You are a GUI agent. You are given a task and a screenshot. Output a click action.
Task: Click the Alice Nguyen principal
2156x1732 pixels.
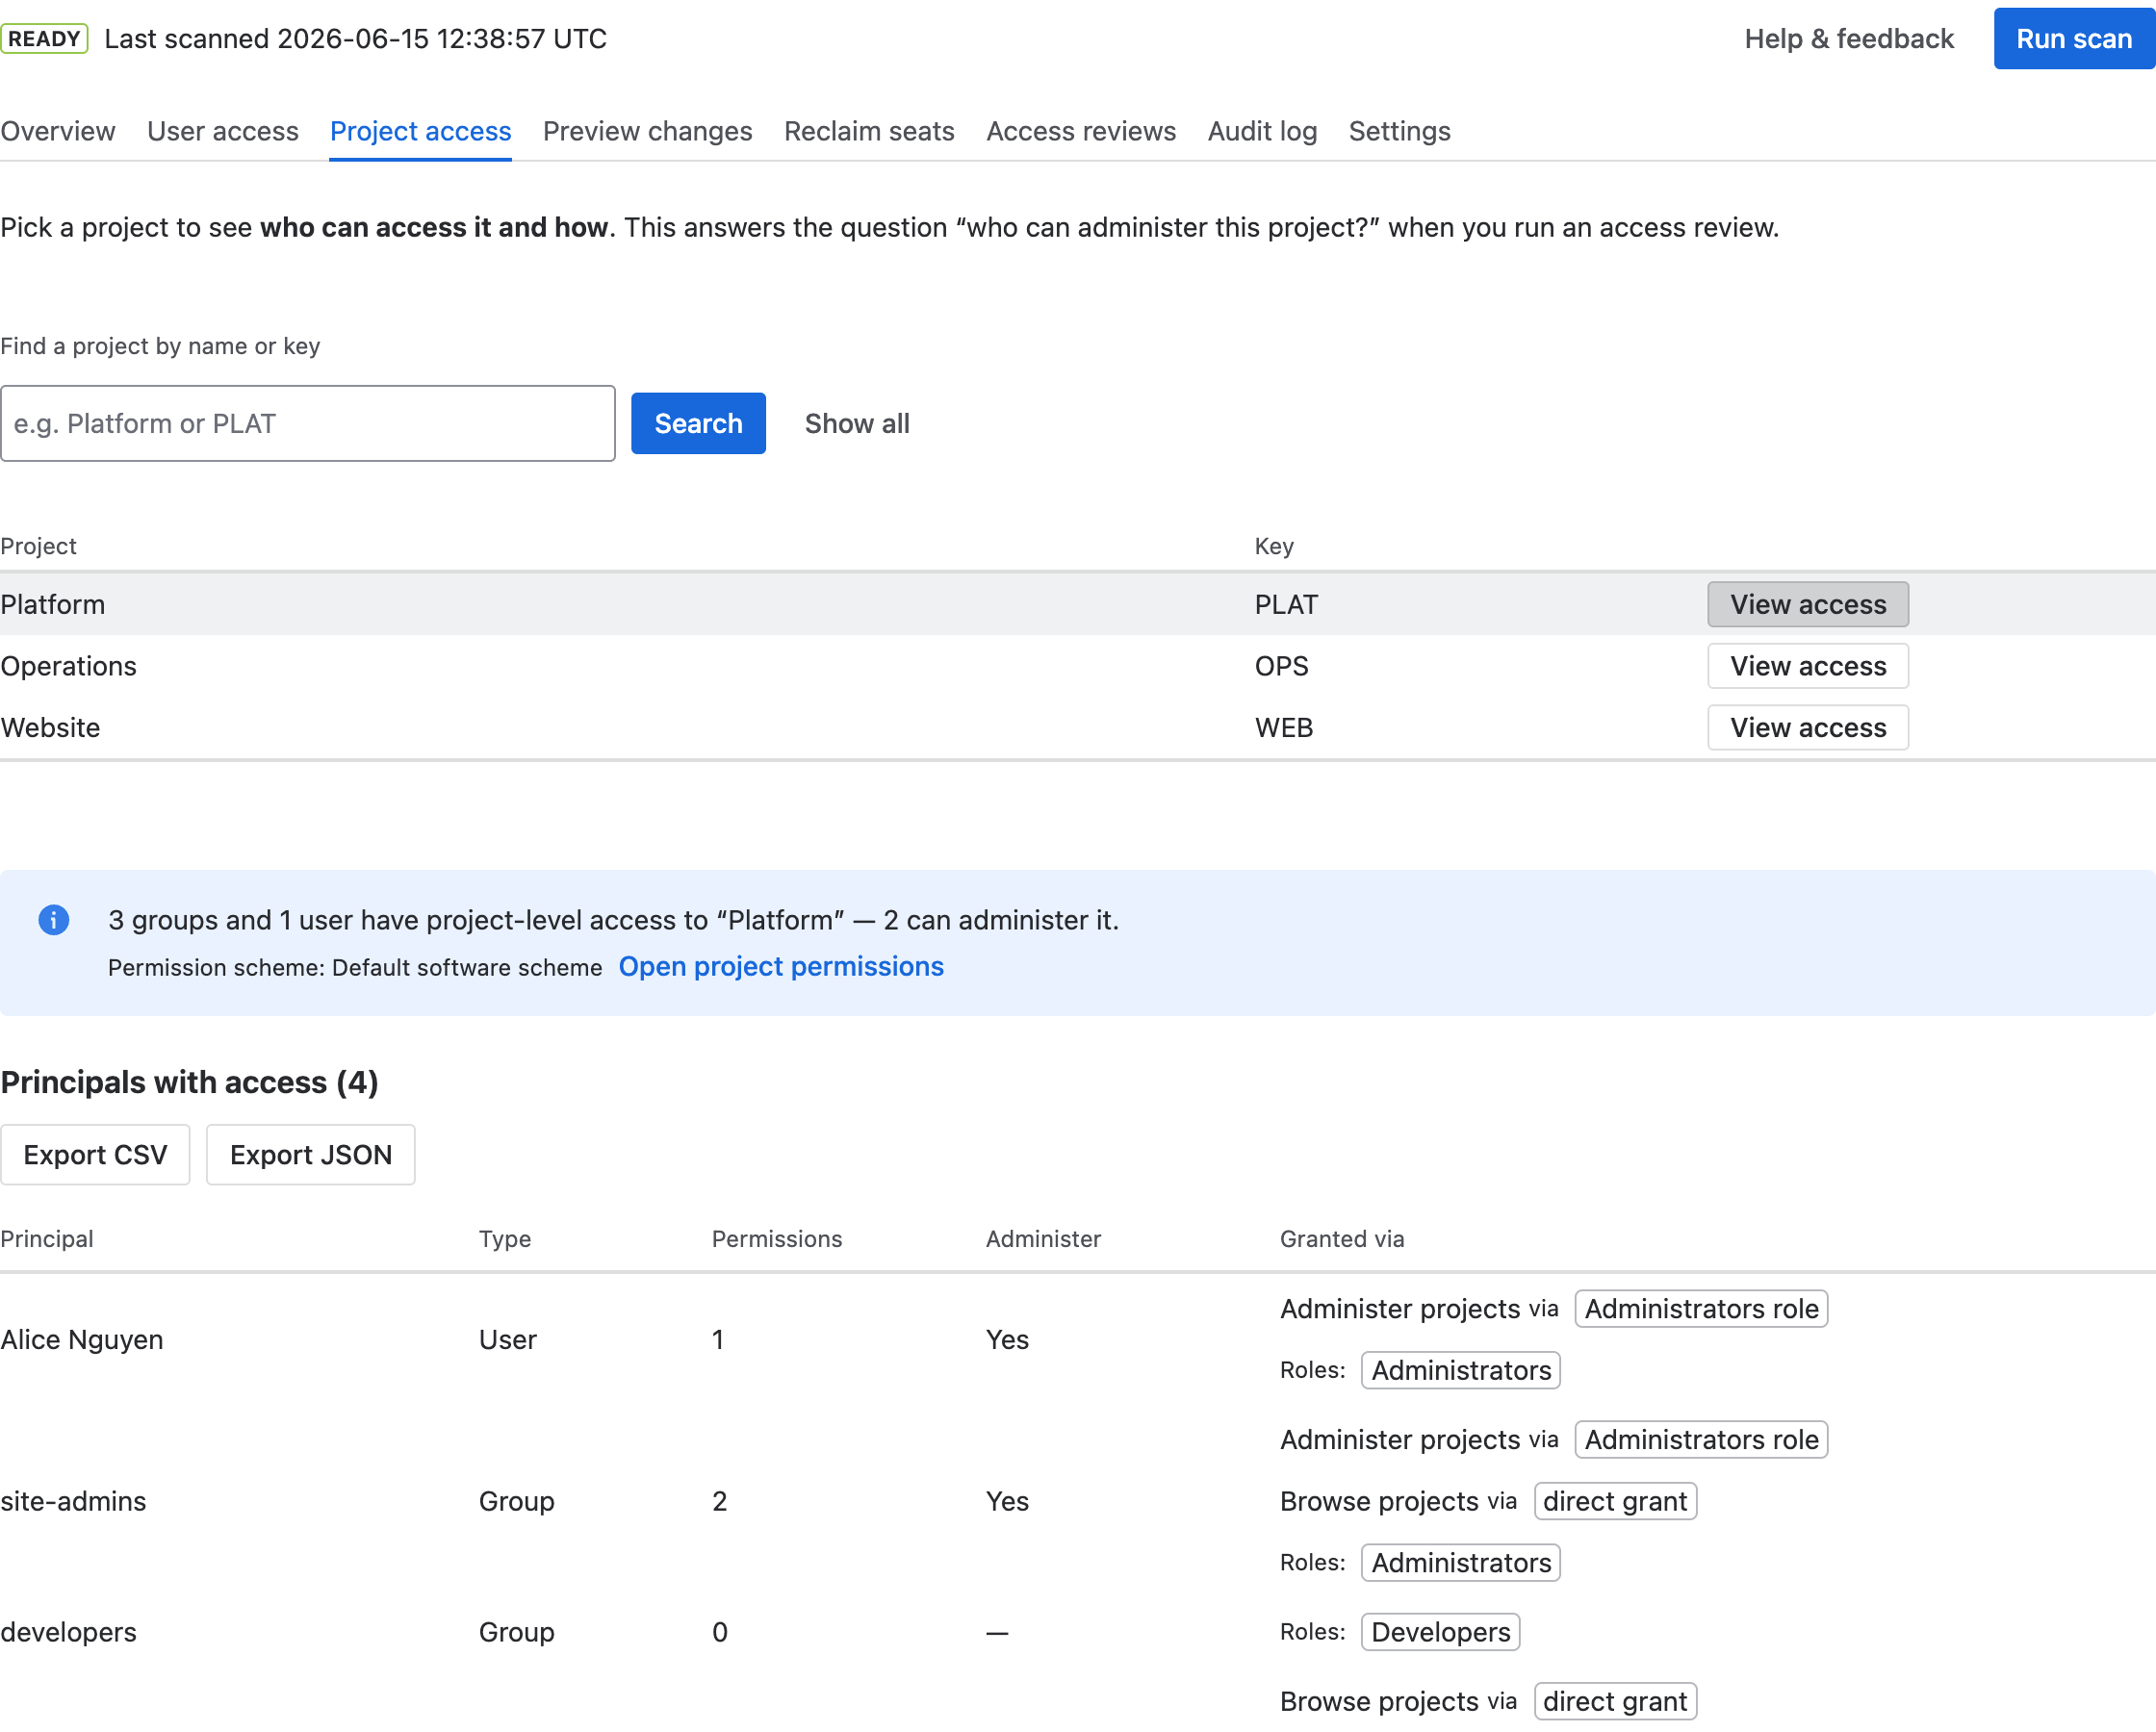pos(82,1340)
